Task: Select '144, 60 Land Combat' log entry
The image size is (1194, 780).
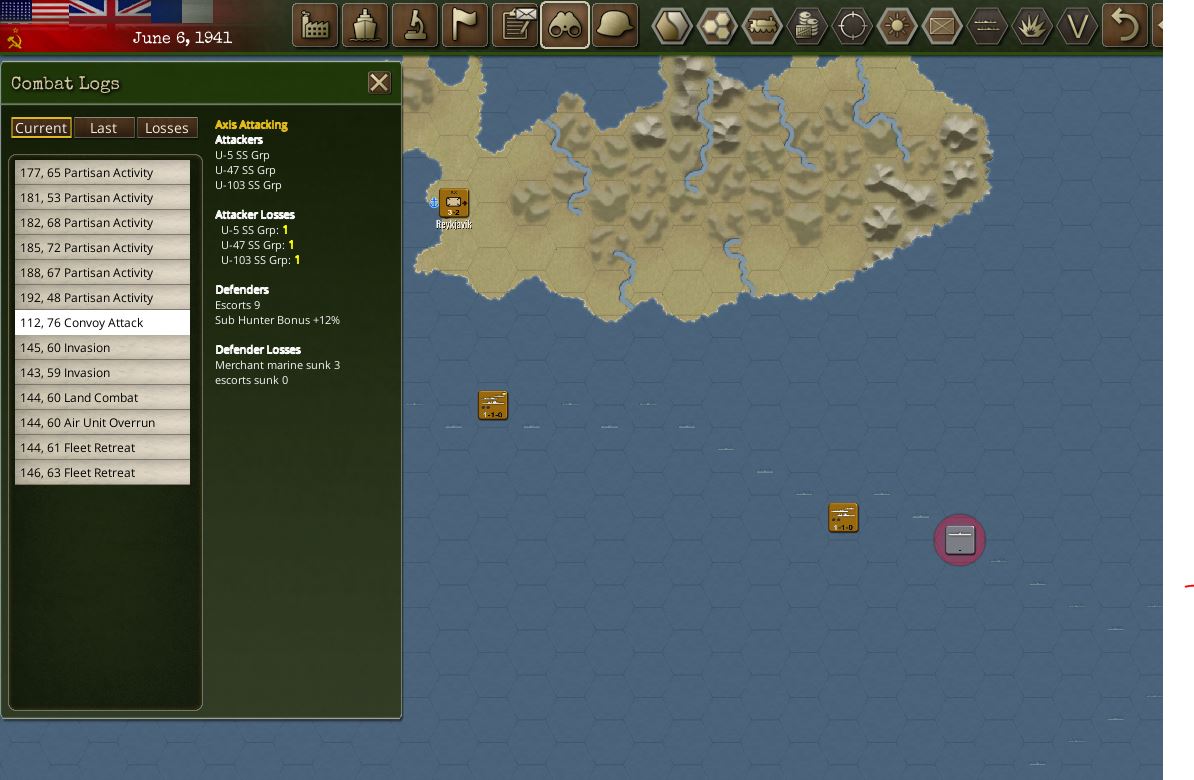Action: coord(102,398)
